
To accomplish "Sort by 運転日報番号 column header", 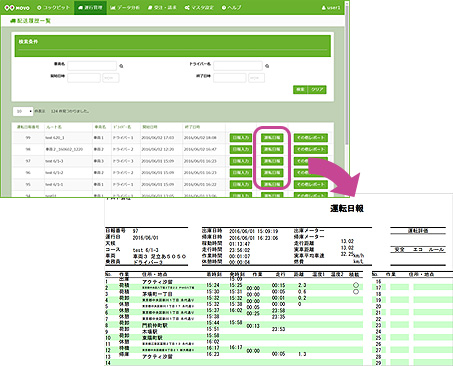I will click(x=28, y=127).
